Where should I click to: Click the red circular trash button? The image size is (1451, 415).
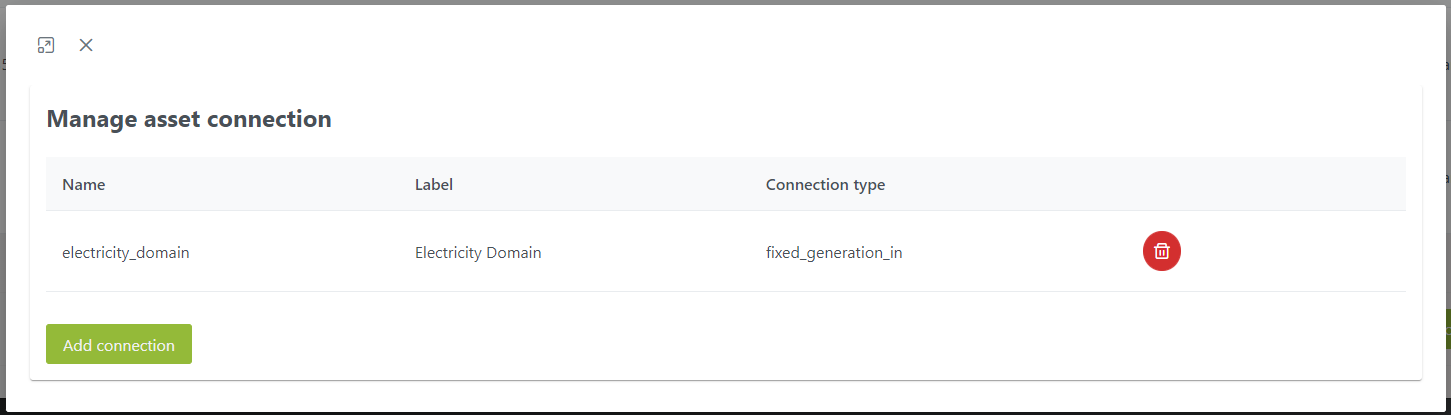pos(1161,251)
